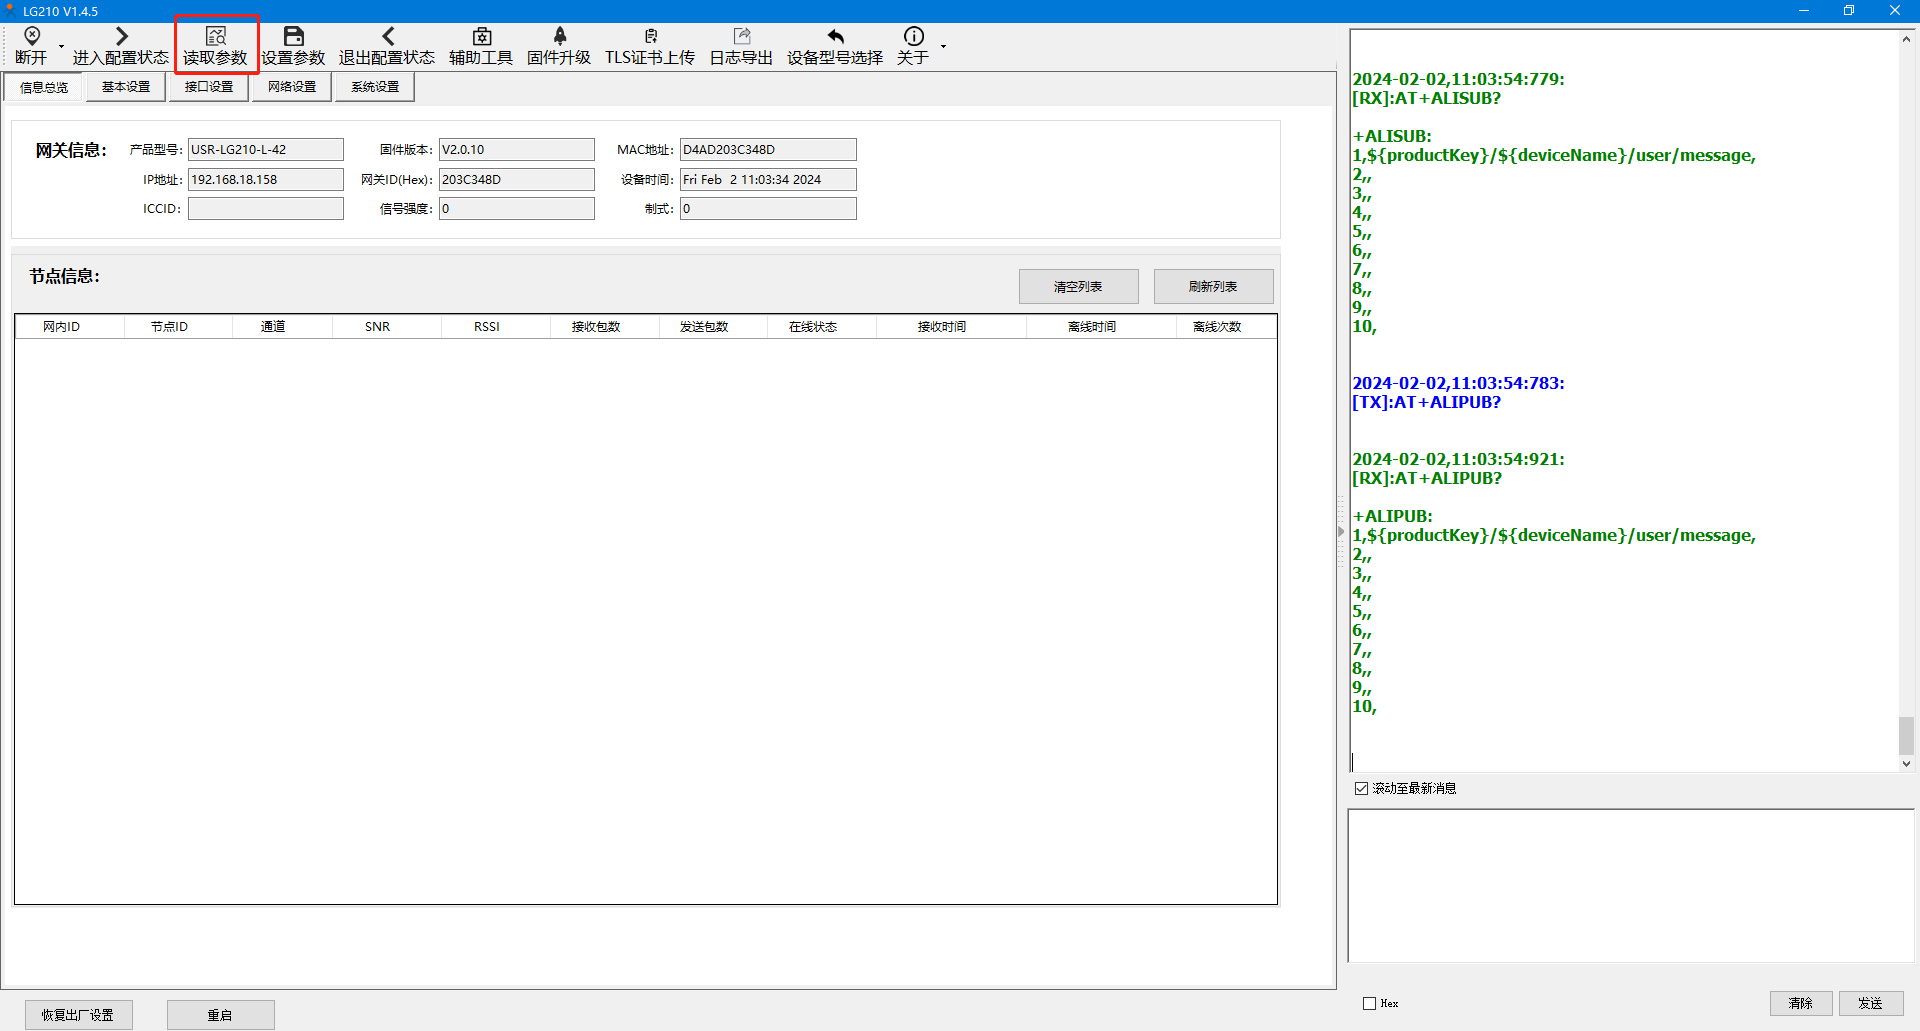This screenshot has width=1920, height=1031.
Task: Click the log scrollbar down arrow
Action: [x=1906, y=763]
